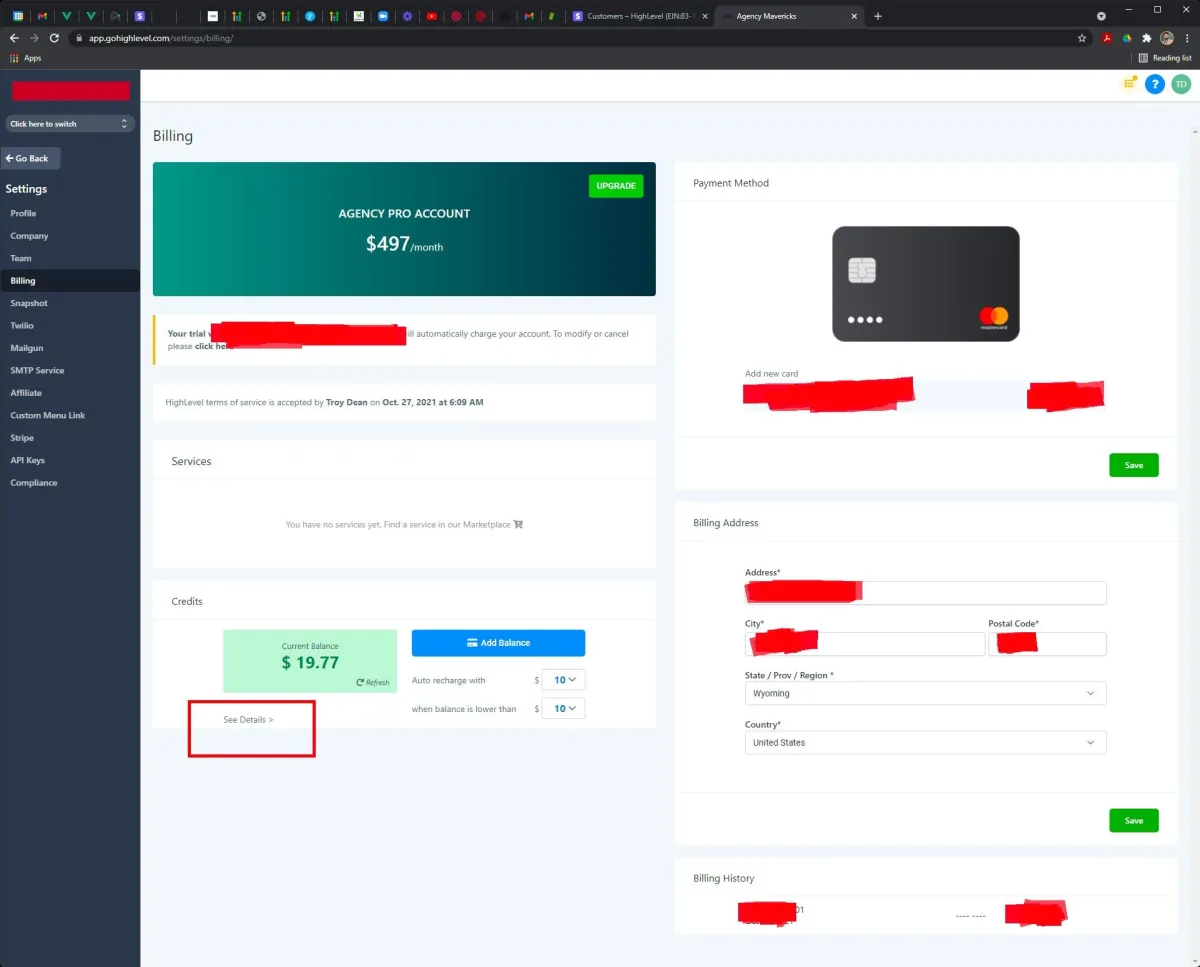This screenshot has height=967, width=1200.
Task: Go back to previous browser page
Action: pos(14,37)
